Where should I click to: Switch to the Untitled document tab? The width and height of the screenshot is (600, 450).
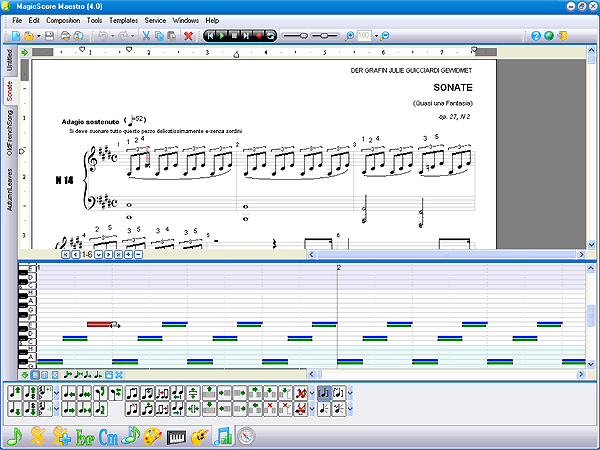coord(10,60)
